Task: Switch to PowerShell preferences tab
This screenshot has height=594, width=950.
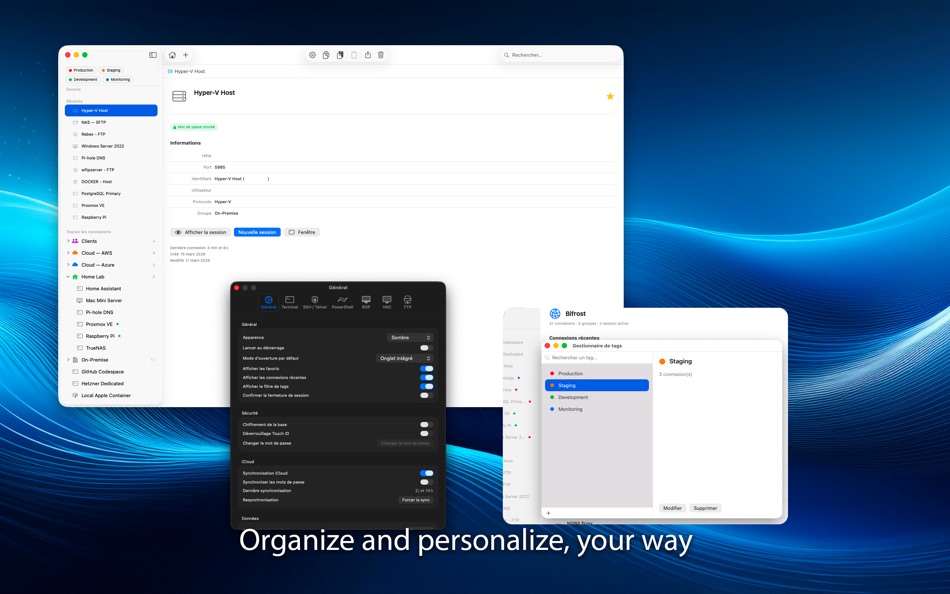Action: point(342,302)
